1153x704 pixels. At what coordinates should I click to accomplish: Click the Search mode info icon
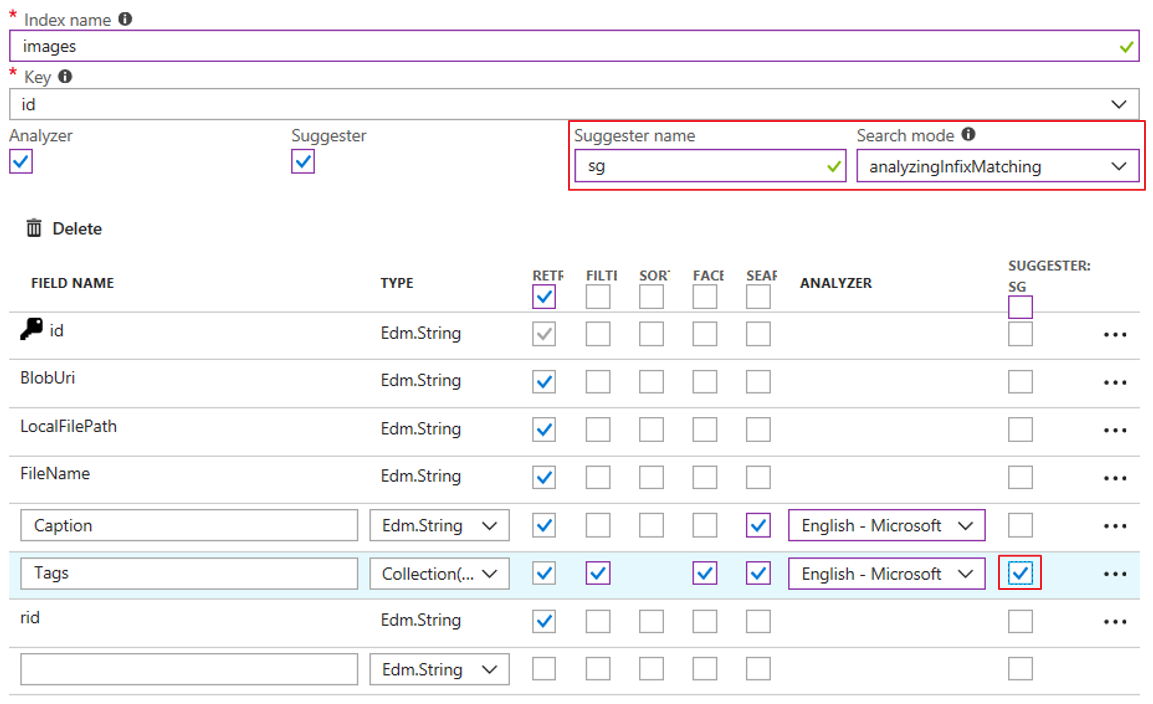coord(968,135)
